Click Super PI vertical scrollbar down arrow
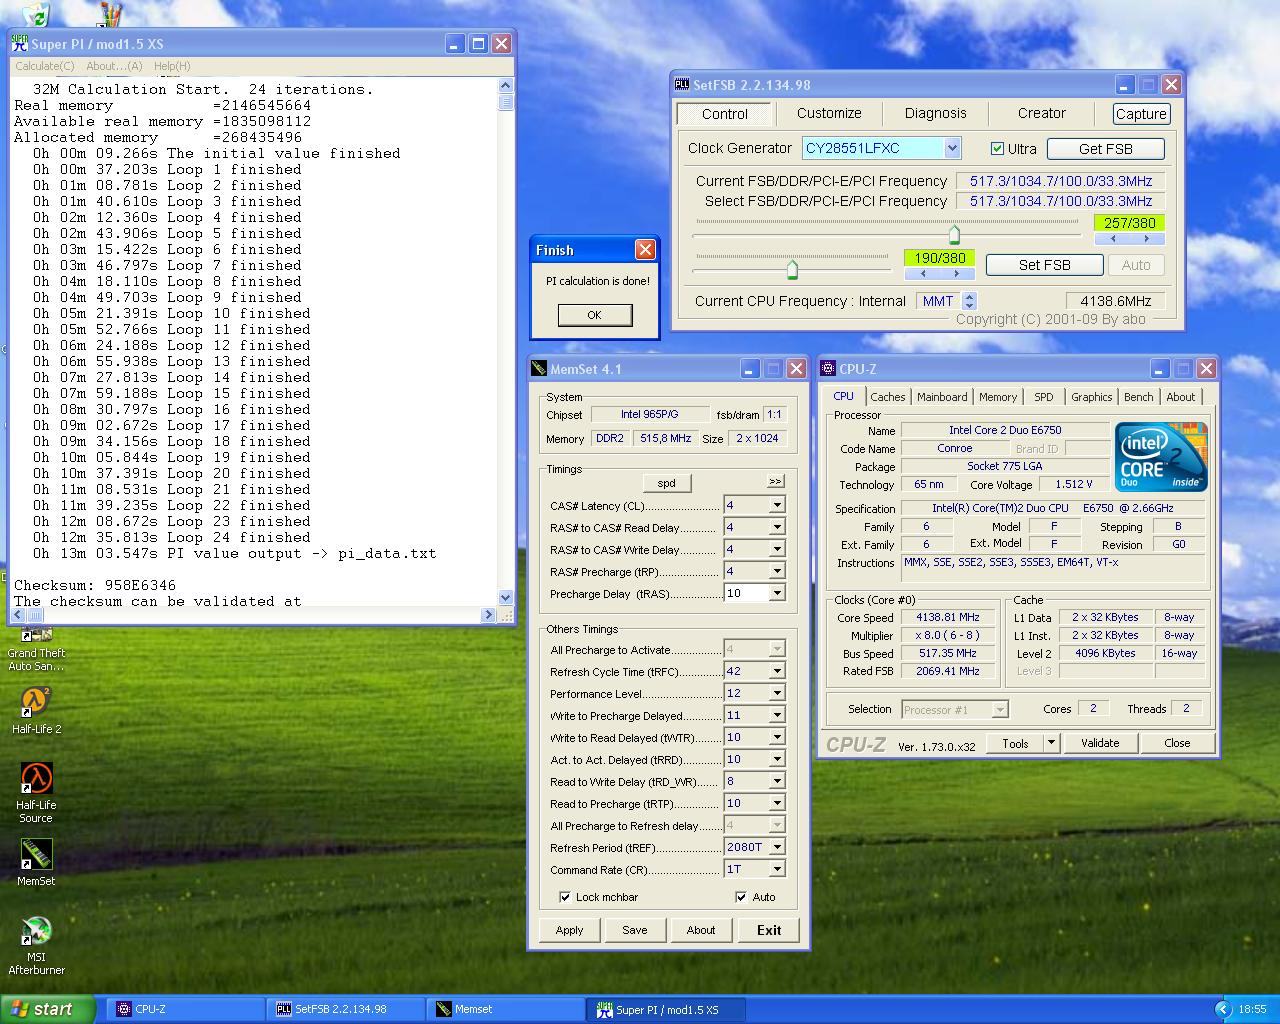This screenshot has height=1024, width=1280. click(505, 598)
